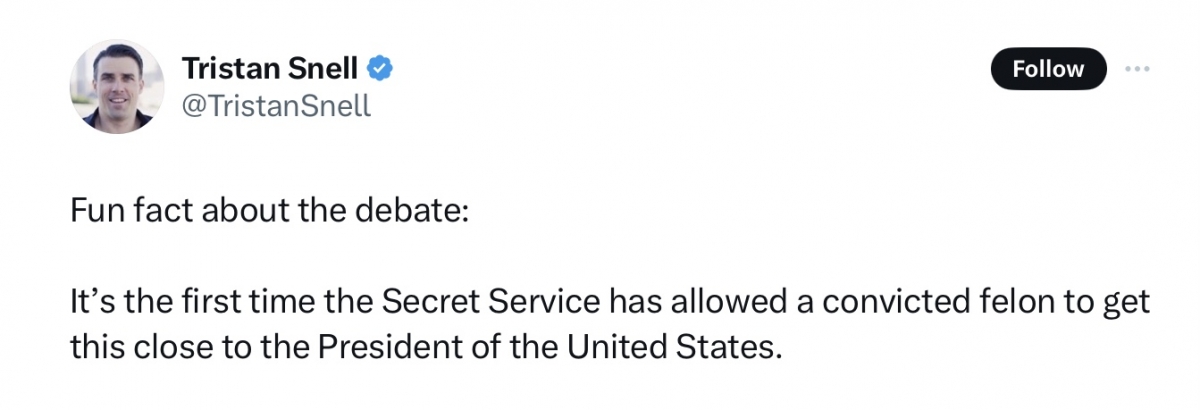The width and height of the screenshot is (1200, 410).
Task: Click the blue verified checkmark badge
Action: (x=381, y=69)
